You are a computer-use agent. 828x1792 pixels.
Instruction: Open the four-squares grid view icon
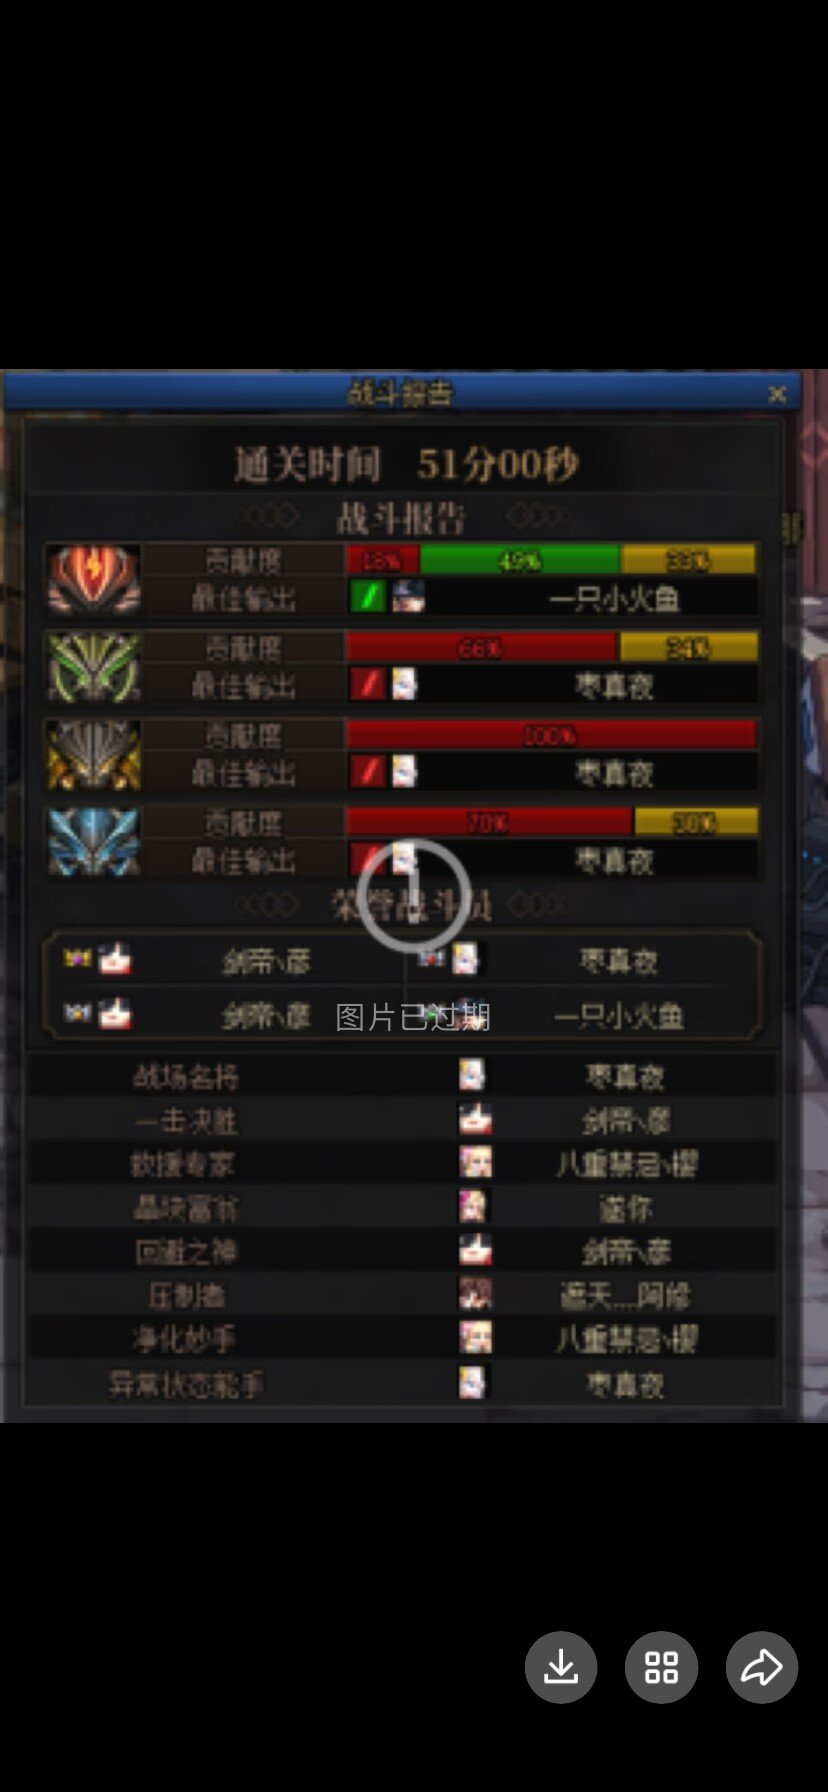(661, 1667)
